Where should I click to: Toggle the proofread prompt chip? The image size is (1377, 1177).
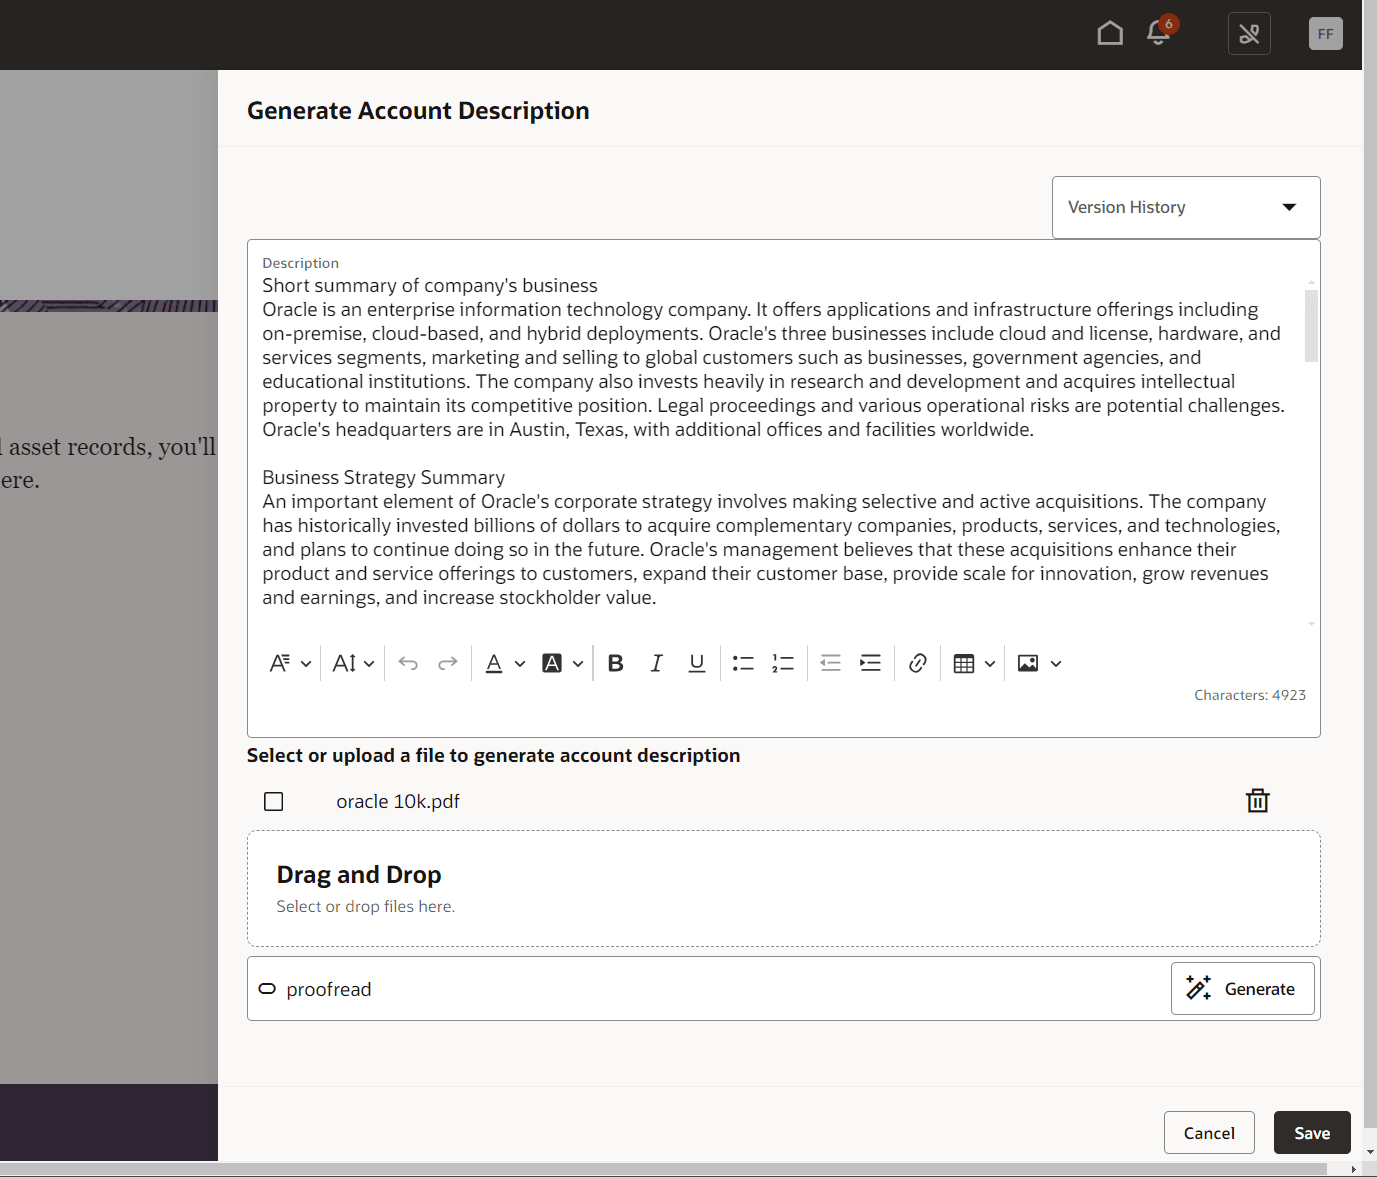tap(315, 988)
